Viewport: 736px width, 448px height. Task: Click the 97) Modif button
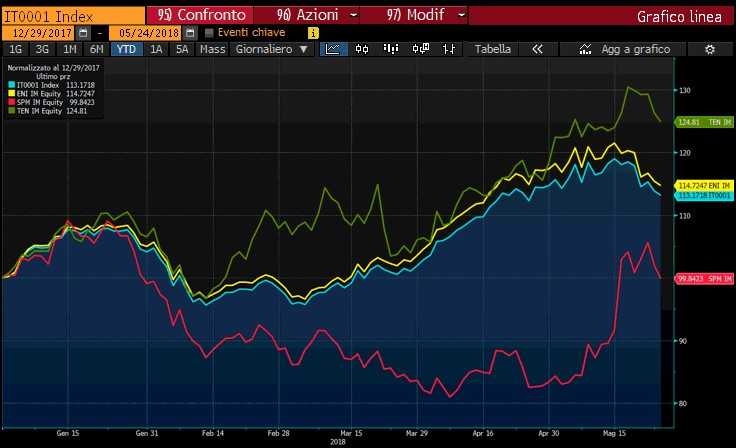coord(415,15)
